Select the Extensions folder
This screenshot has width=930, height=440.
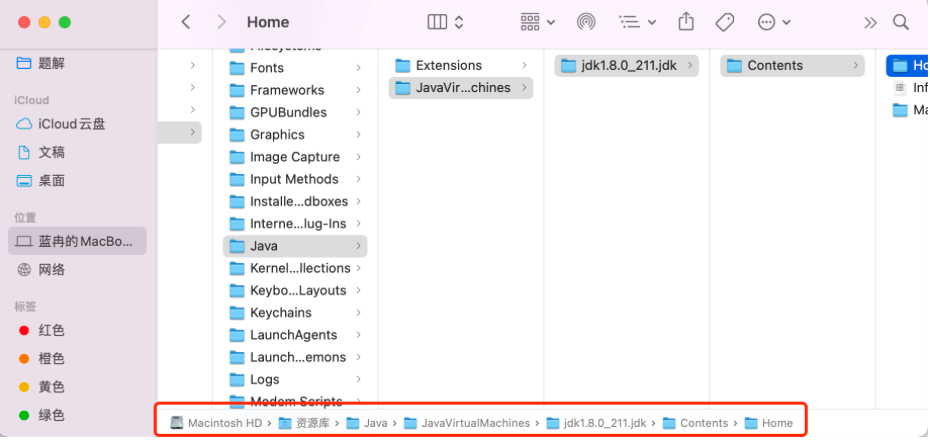pyautogui.click(x=461, y=66)
